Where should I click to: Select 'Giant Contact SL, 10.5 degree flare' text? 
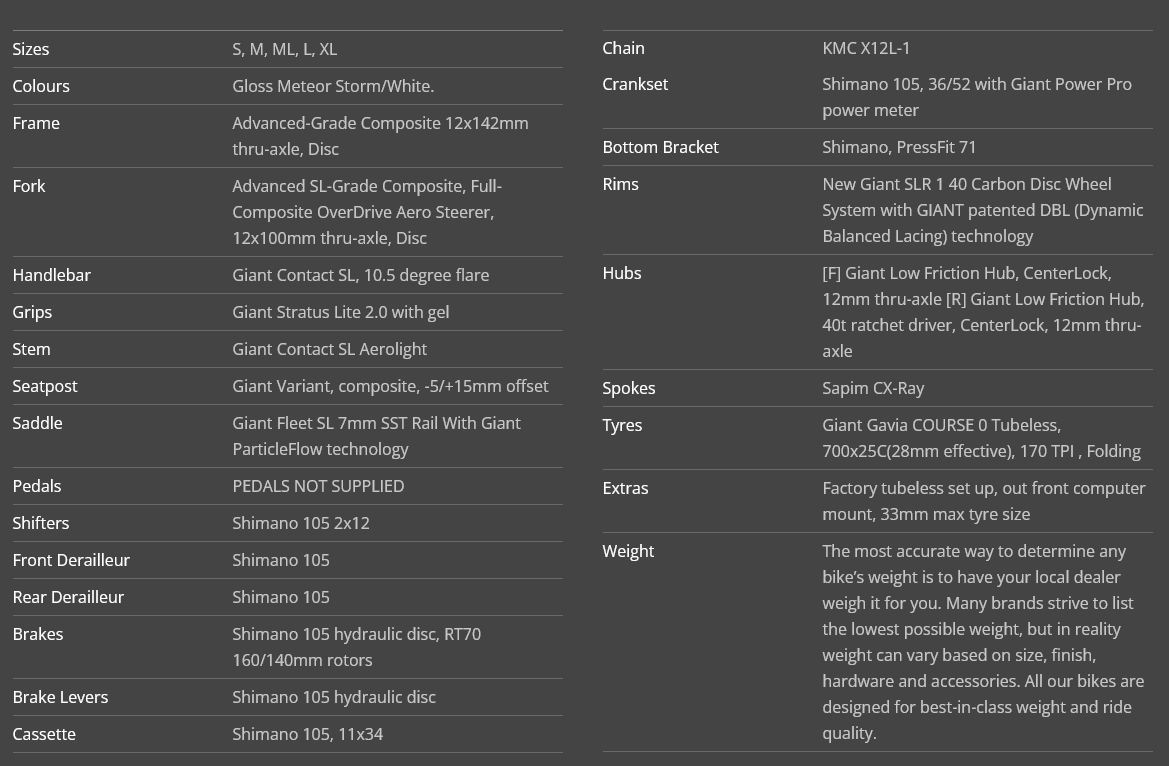point(360,275)
